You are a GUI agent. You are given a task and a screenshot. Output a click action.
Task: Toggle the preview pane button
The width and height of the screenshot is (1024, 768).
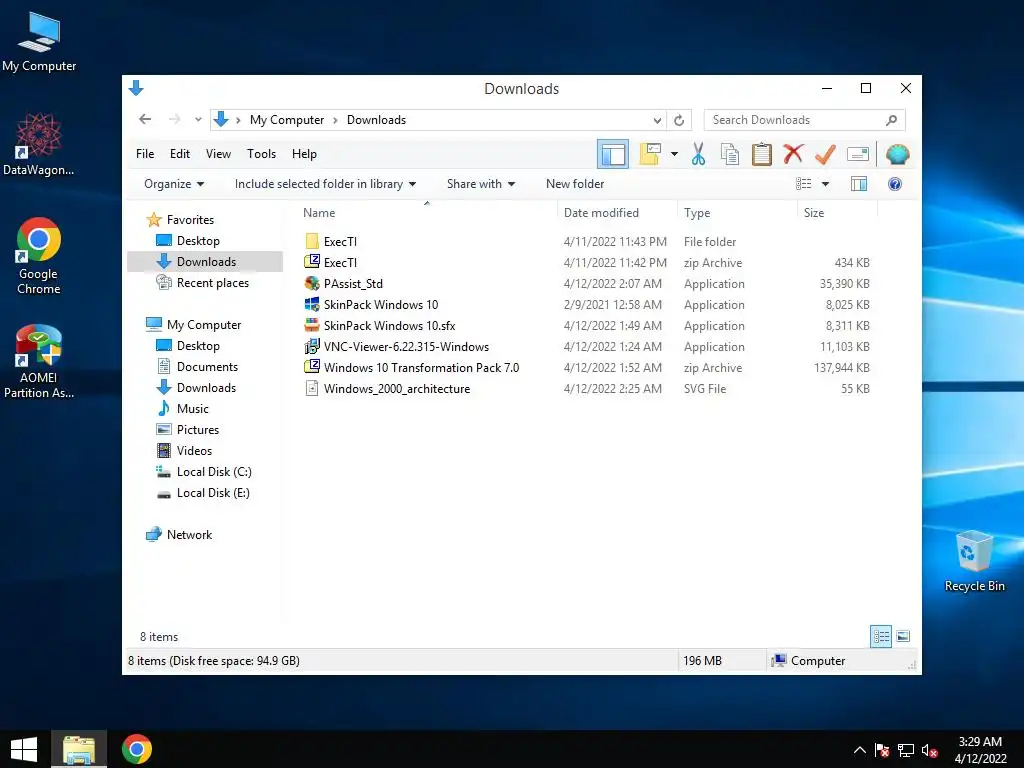(x=859, y=184)
